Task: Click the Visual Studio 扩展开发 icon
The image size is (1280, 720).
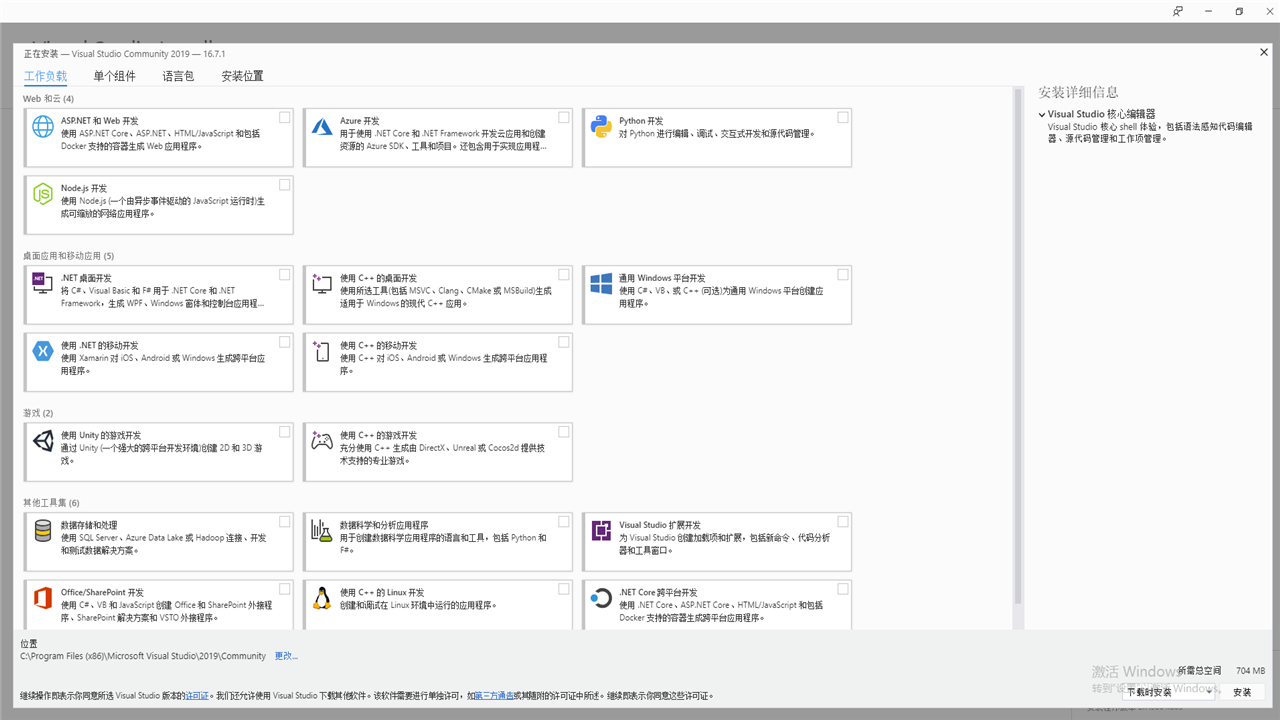Action: (x=601, y=531)
